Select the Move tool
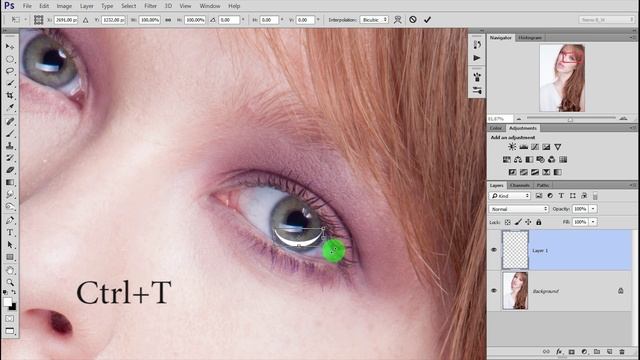 [10, 47]
